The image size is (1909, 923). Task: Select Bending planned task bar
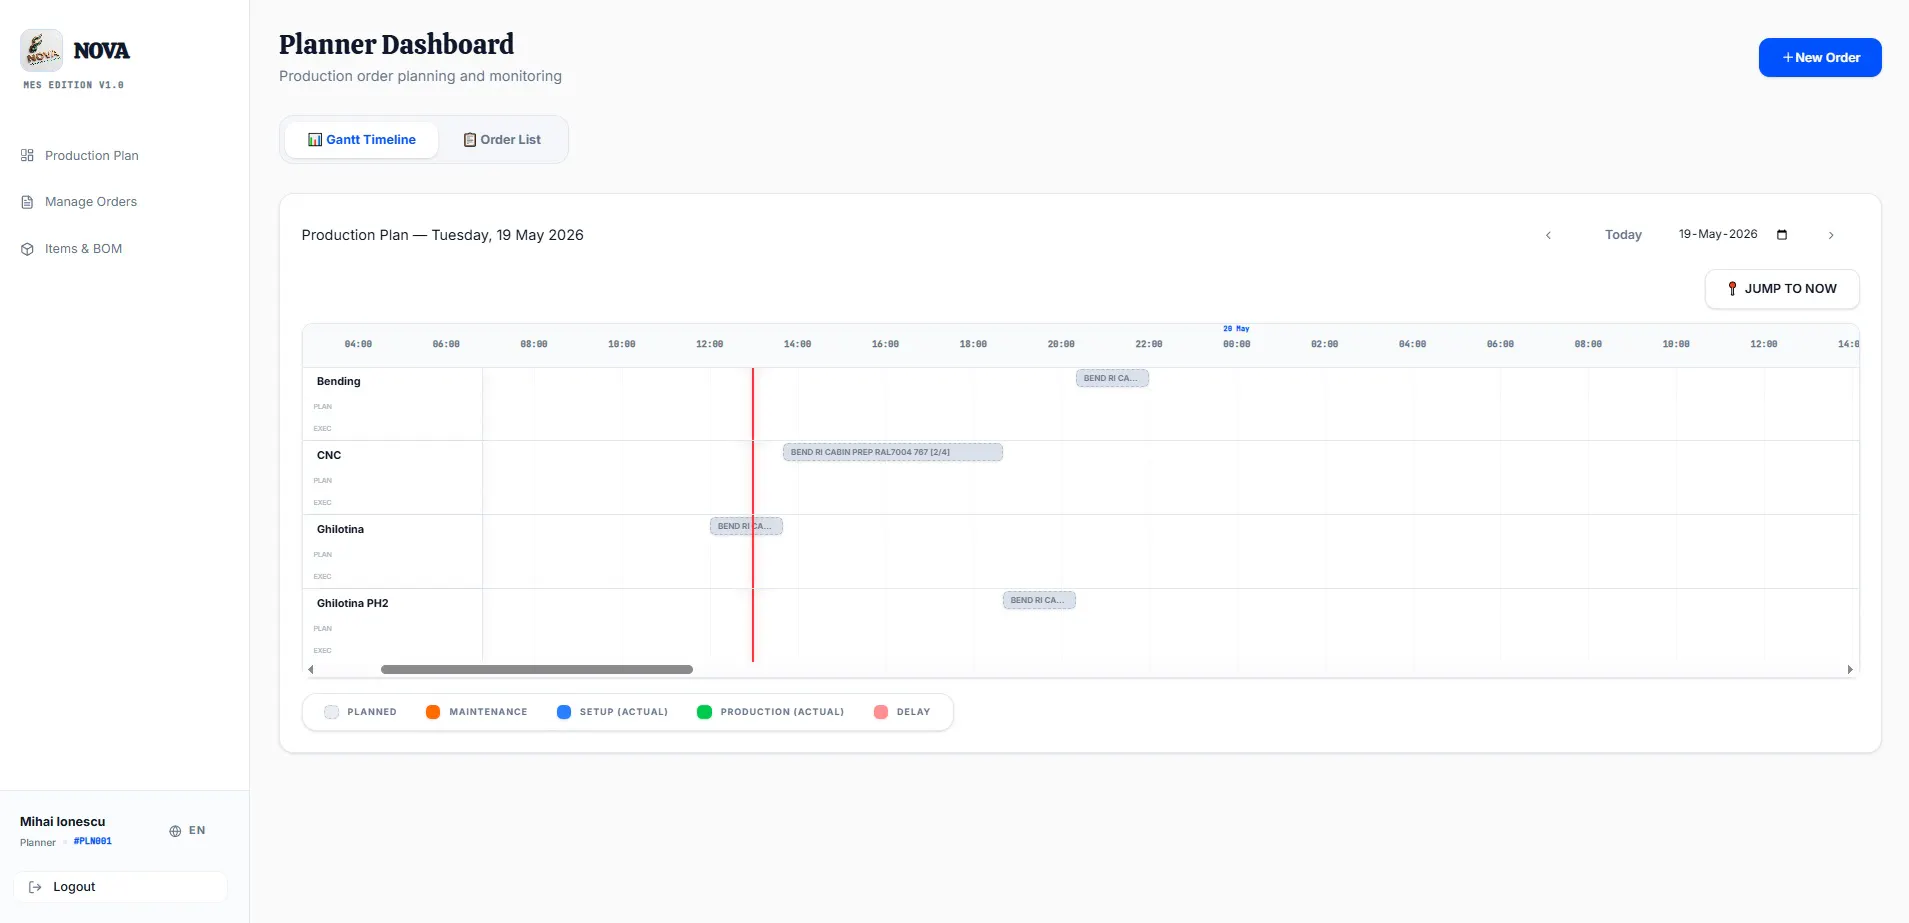pos(1112,378)
